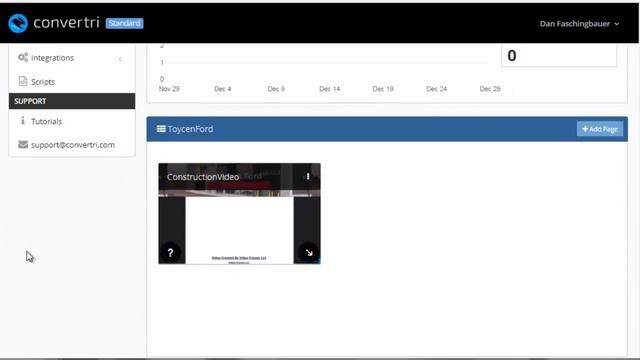This screenshot has width=640, height=360.
Task: Click the Dec 14 chart axis label
Action: pyautogui.click(x=329, y=89)
